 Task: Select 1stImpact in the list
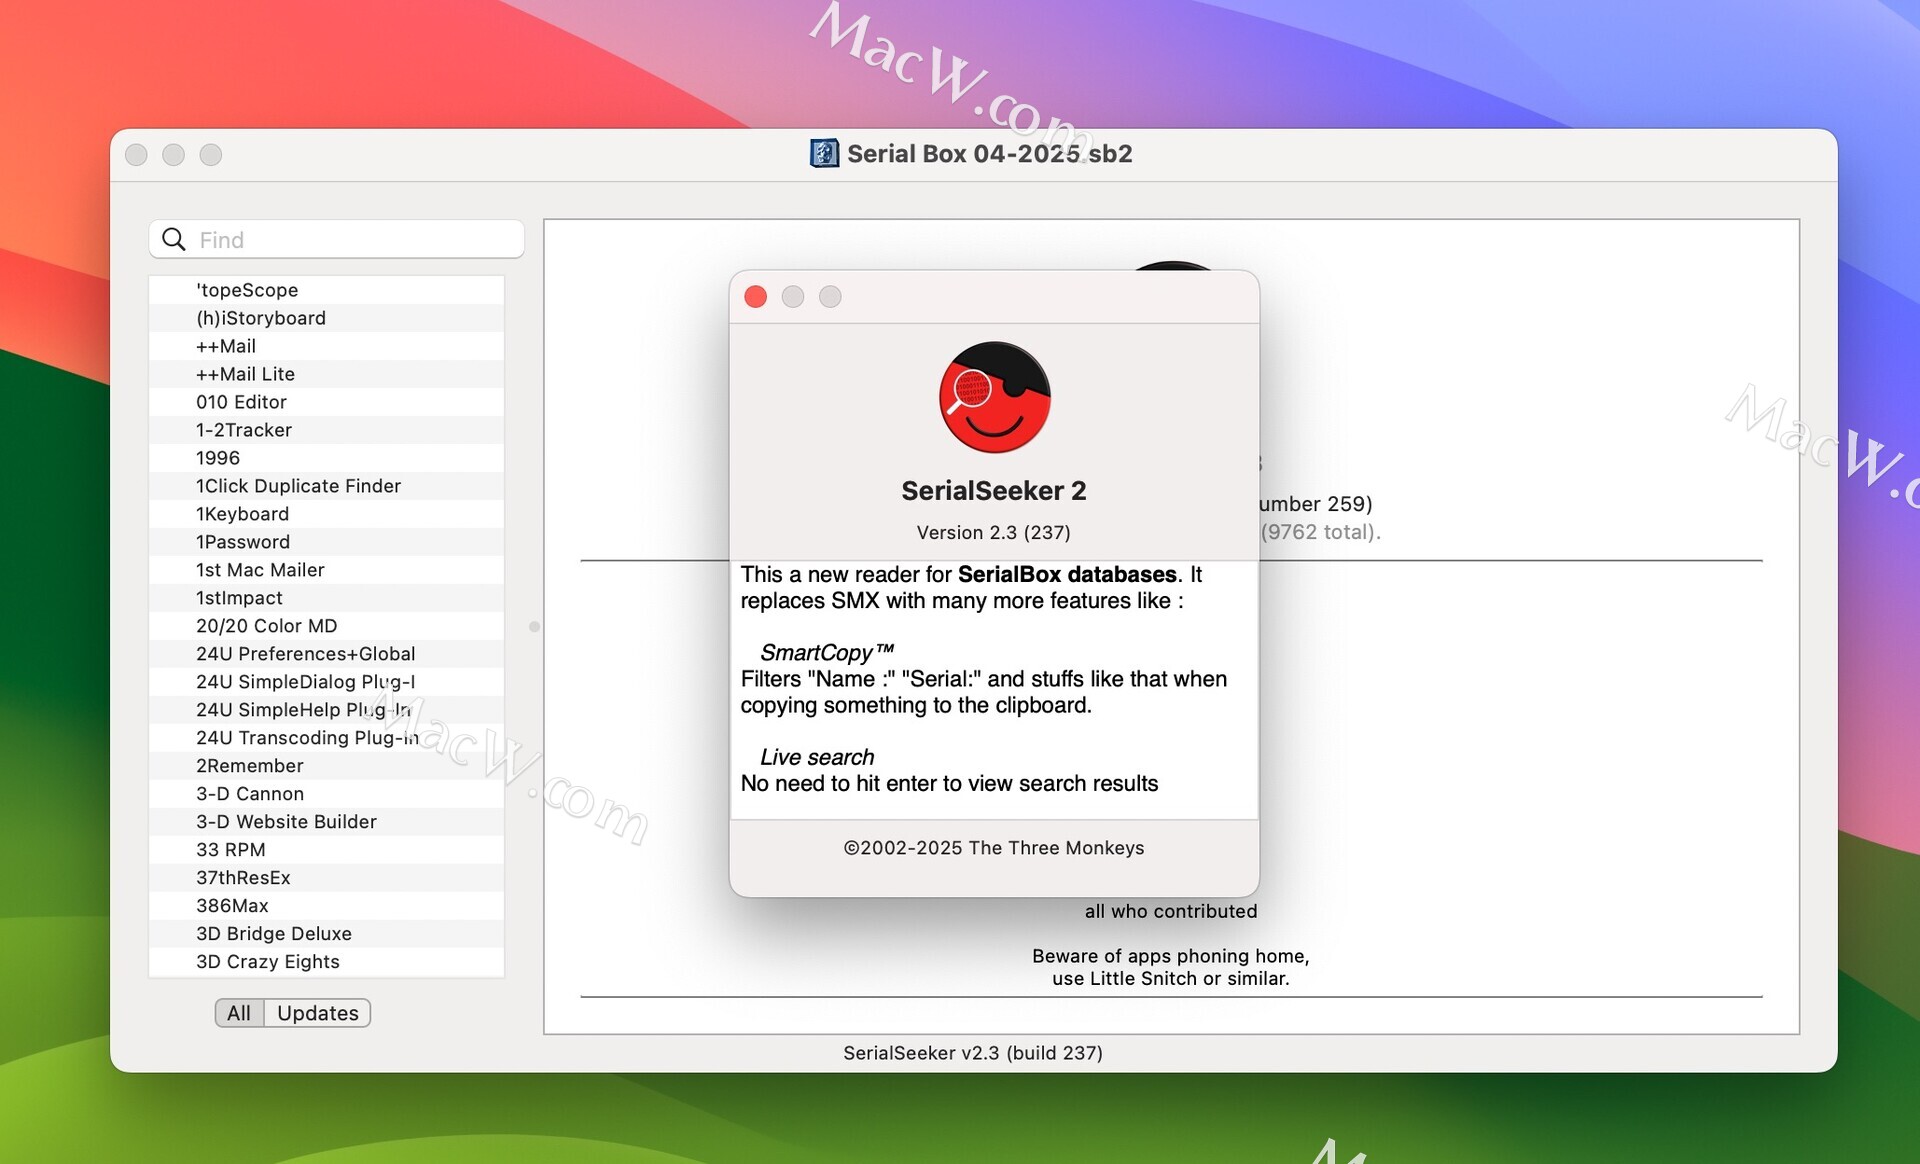pyautogui.click(x=326, y=598)
